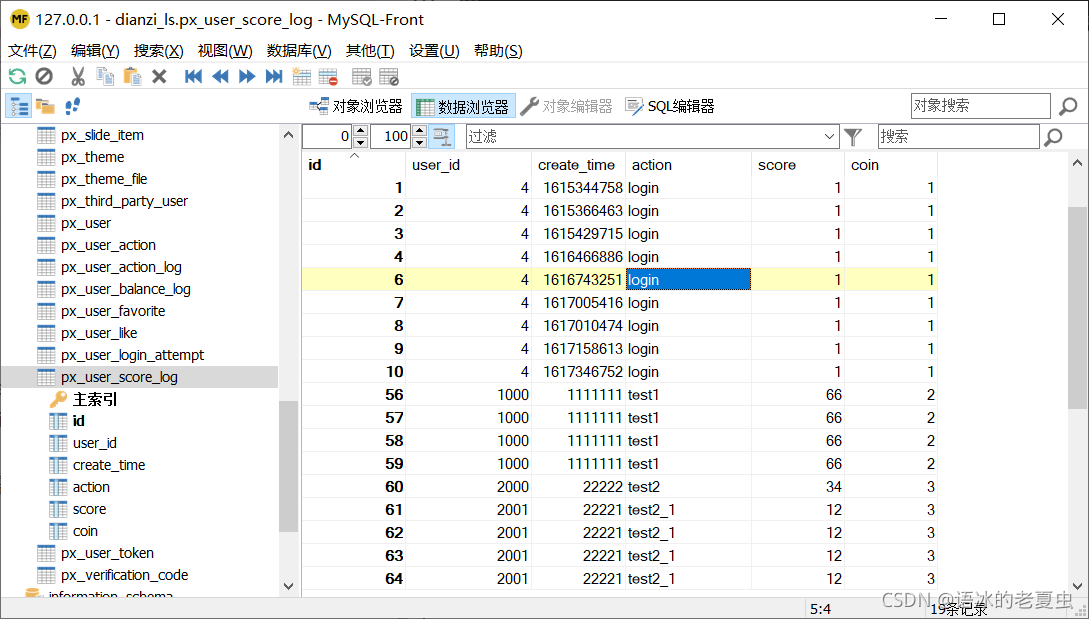This screenshot has height=619, width=1089.
Task: Click the 对象搜索 object search field
Action: pos(980,106)
